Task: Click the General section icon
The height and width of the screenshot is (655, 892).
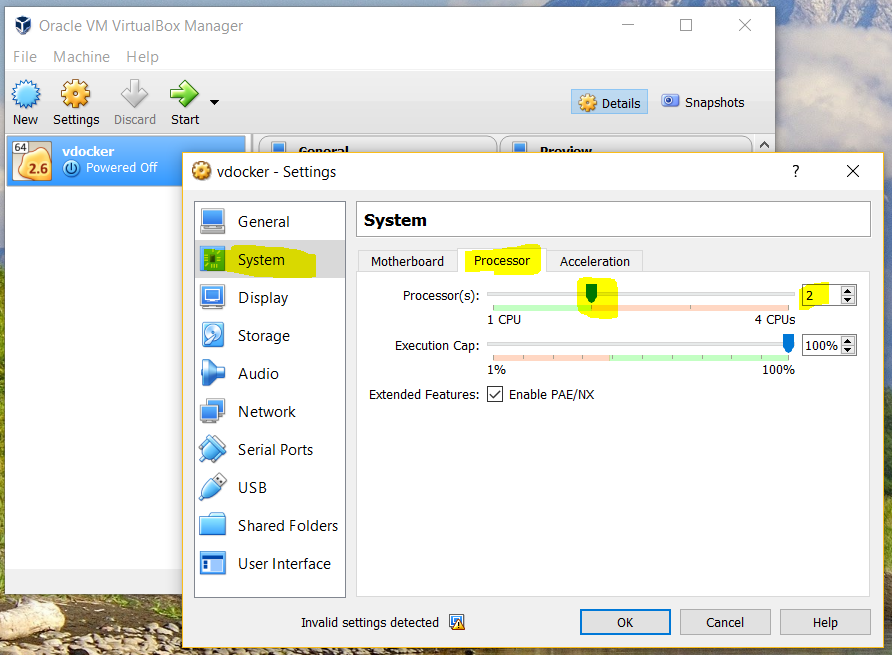Action: tap(213, 221)
